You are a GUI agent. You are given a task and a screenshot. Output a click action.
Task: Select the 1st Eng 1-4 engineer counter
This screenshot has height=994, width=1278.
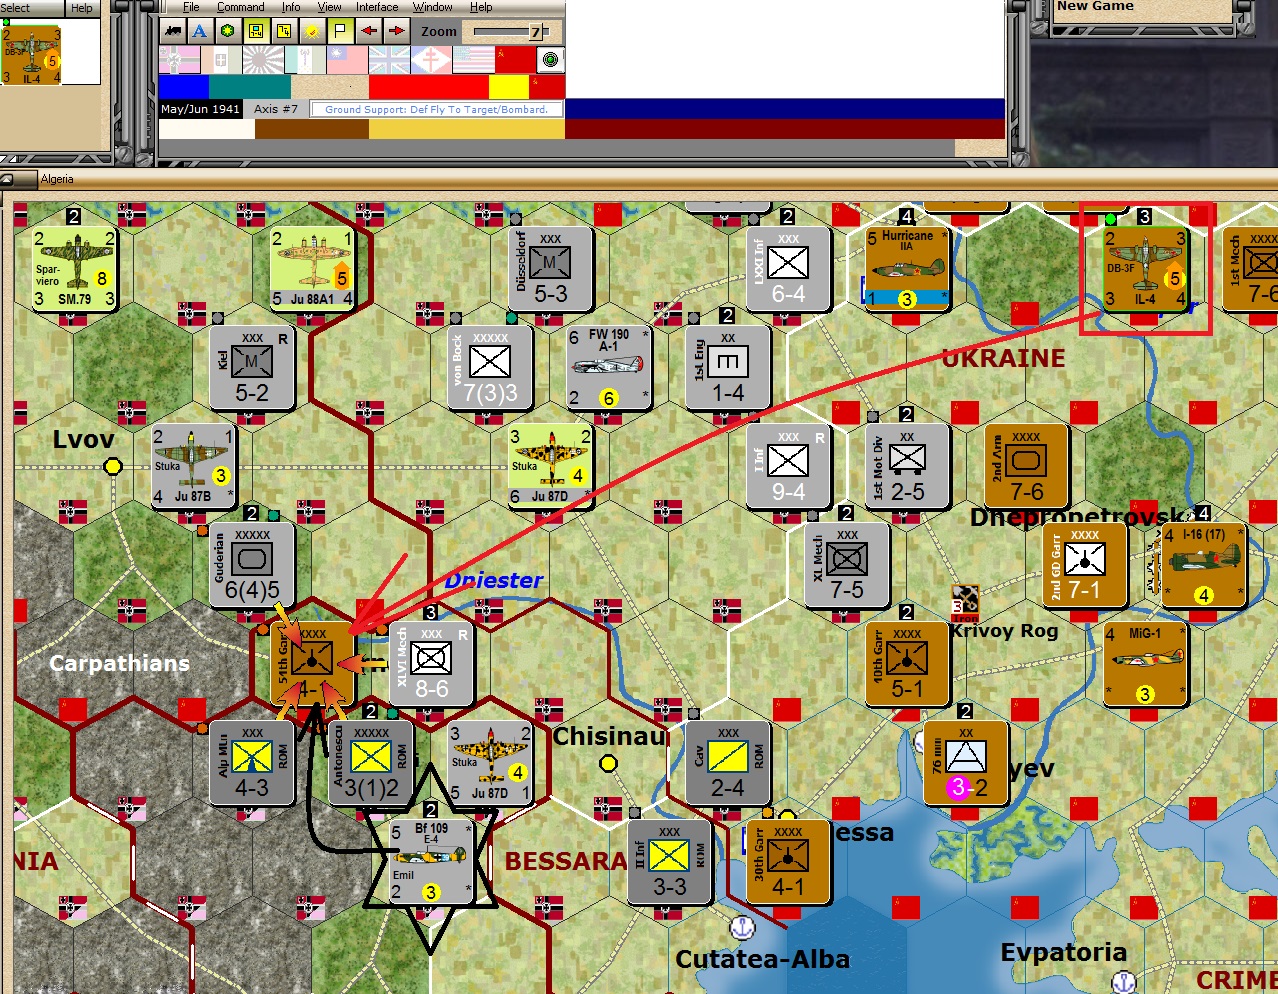(x=728, y=367)
